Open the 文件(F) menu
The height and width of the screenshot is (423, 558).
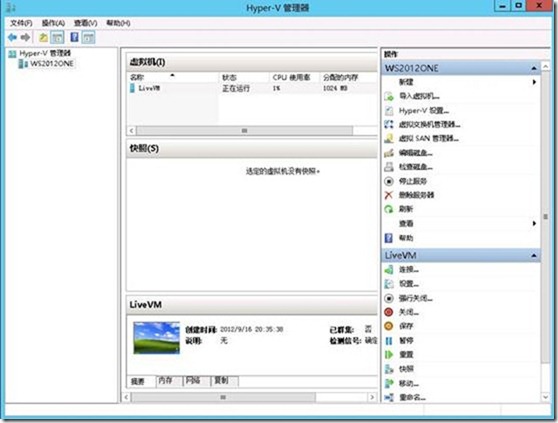click(21, 23)
